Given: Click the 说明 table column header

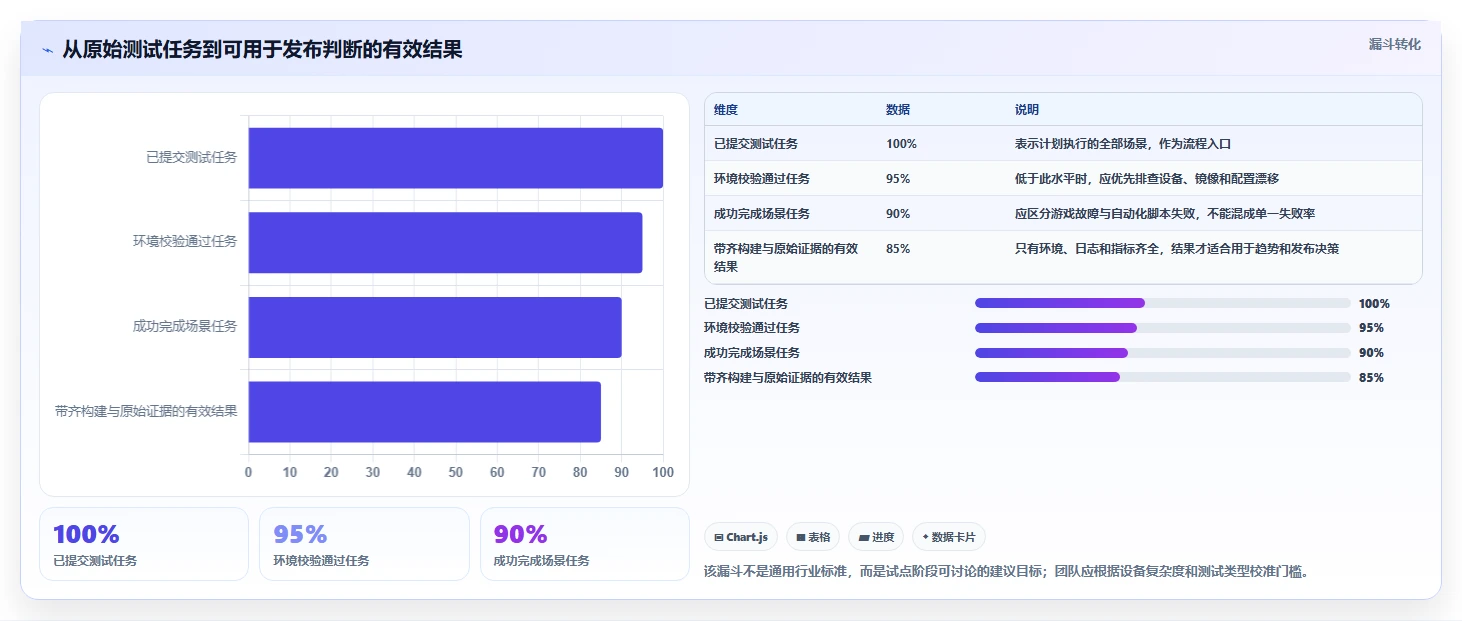Looking at the screenshot, I should click(1027, 110).
